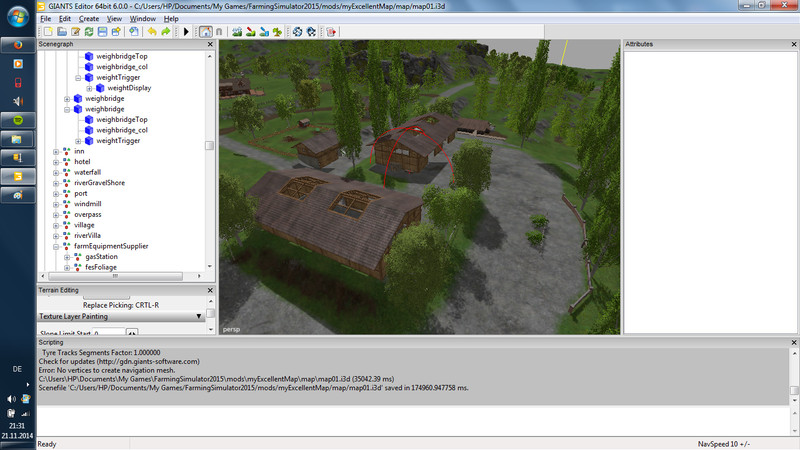Screen dimensions: 800x450
Task: Import a file using the import icon
Action: (134, 32)
